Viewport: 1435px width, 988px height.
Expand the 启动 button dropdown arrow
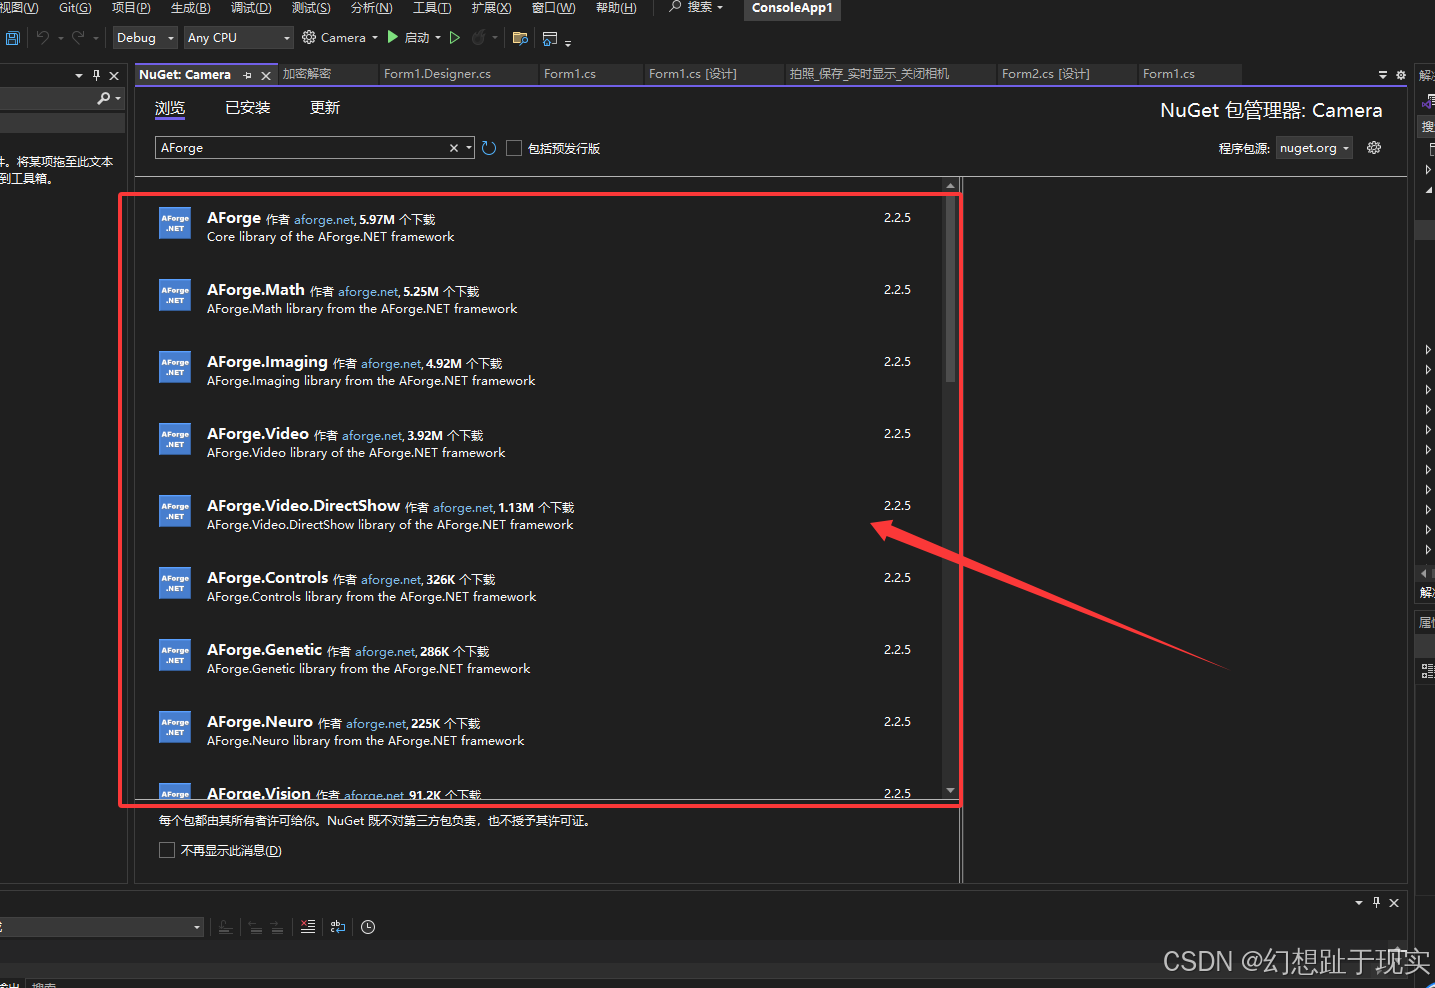438,38
